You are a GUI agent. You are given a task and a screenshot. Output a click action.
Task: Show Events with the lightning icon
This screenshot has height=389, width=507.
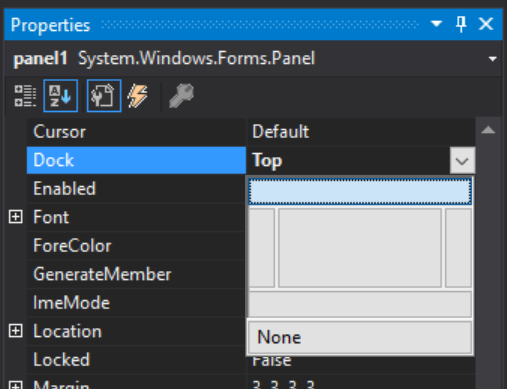(138, 96)
